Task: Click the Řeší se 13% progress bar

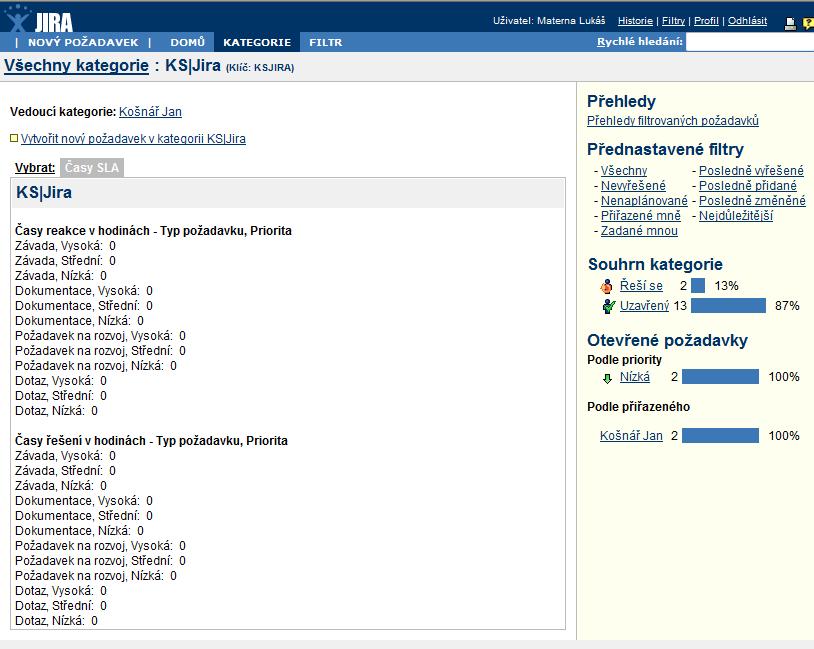Action: (698, 286)
